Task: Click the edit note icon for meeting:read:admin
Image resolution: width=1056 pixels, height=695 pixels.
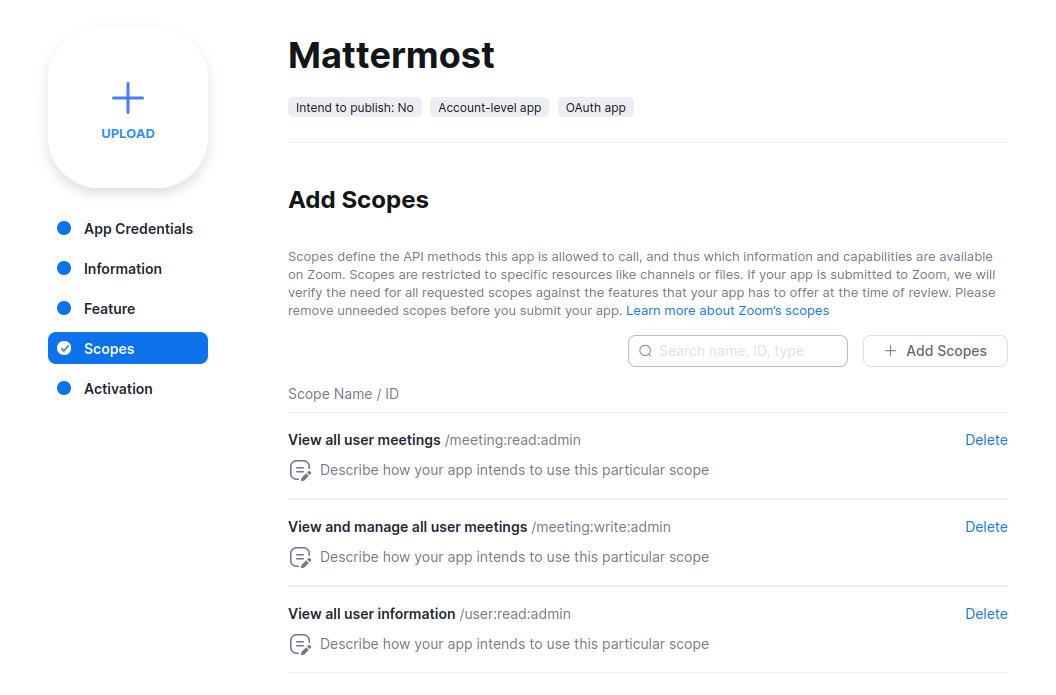Action: click(300, 470)
